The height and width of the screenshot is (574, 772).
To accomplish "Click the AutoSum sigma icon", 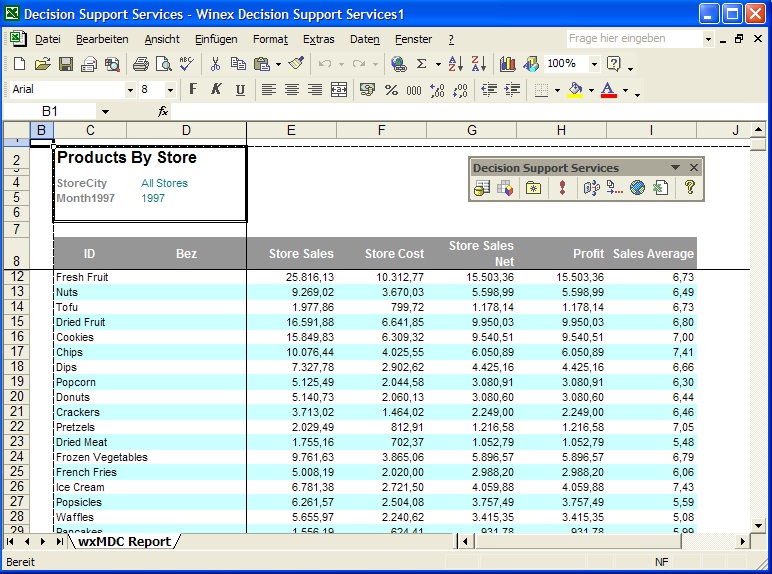I will coord(422,64).
